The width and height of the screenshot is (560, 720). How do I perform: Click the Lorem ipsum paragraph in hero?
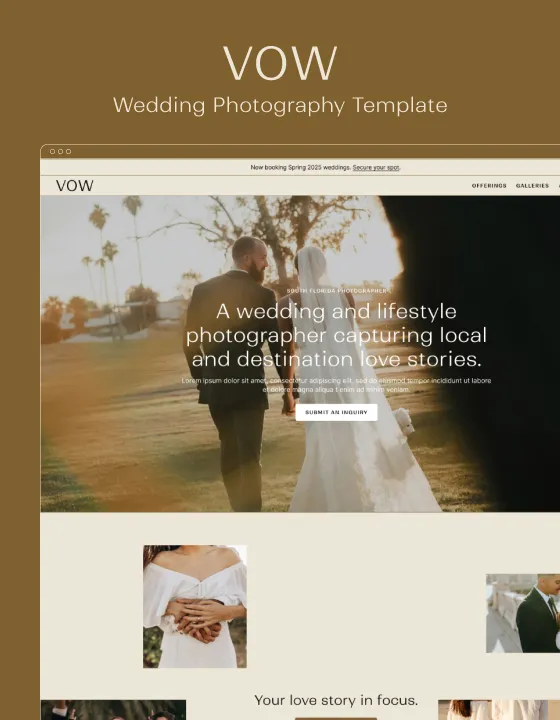pyautogui.click(x=336, y=385)
